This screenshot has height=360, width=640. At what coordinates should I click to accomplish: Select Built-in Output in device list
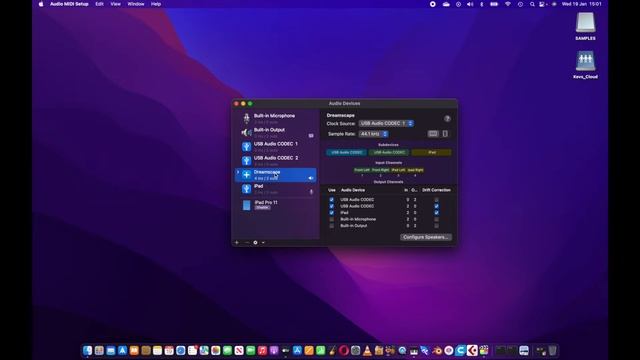click(x=276, y=132)
